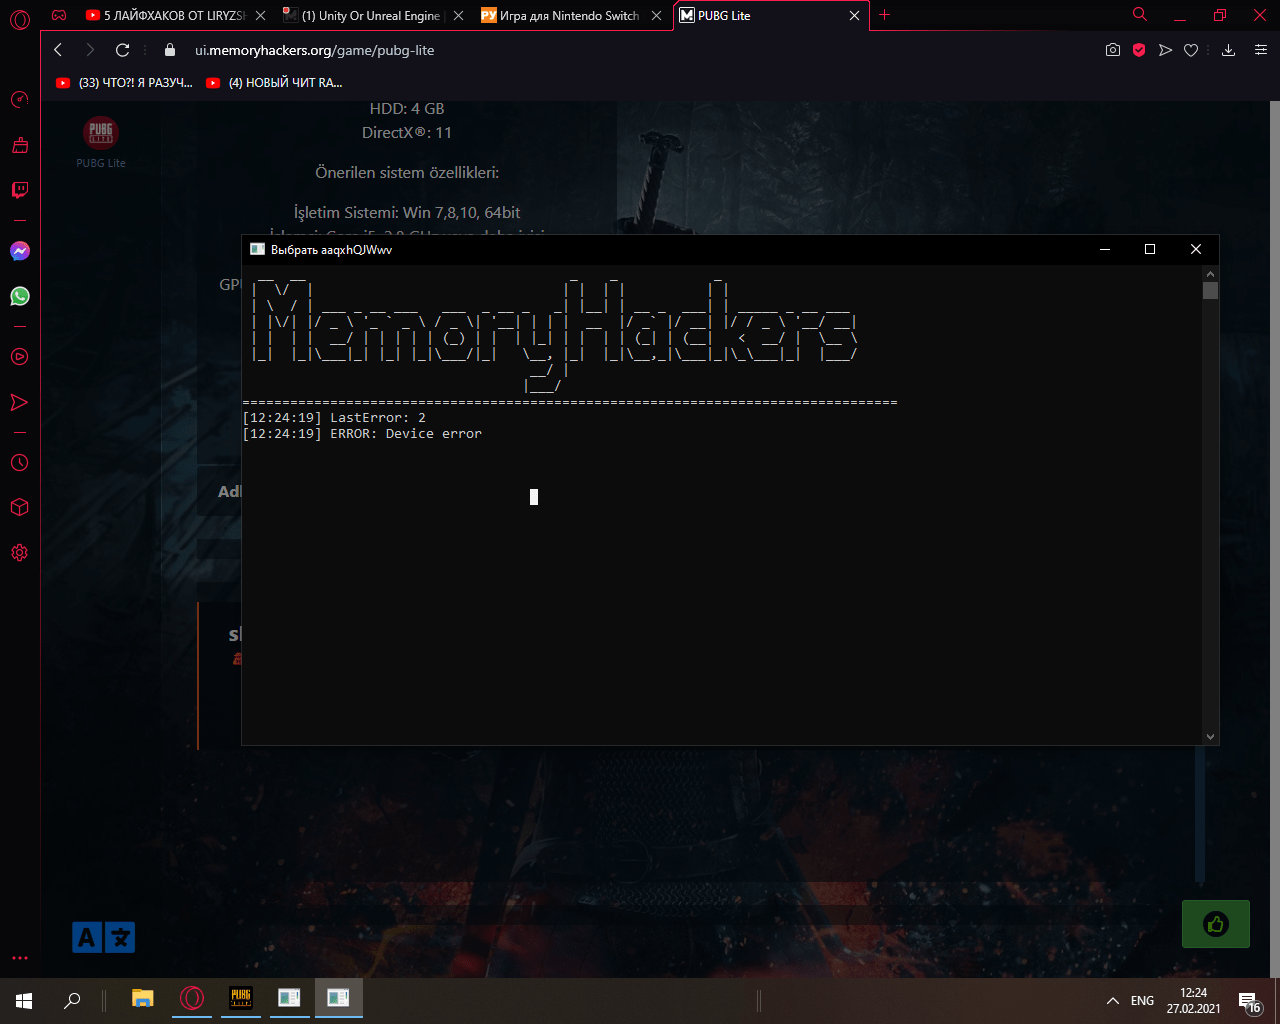Close the Игра для Nintendo Switch tab
This screenshot has height=1024, width=1280.
(x=656, y=16)
